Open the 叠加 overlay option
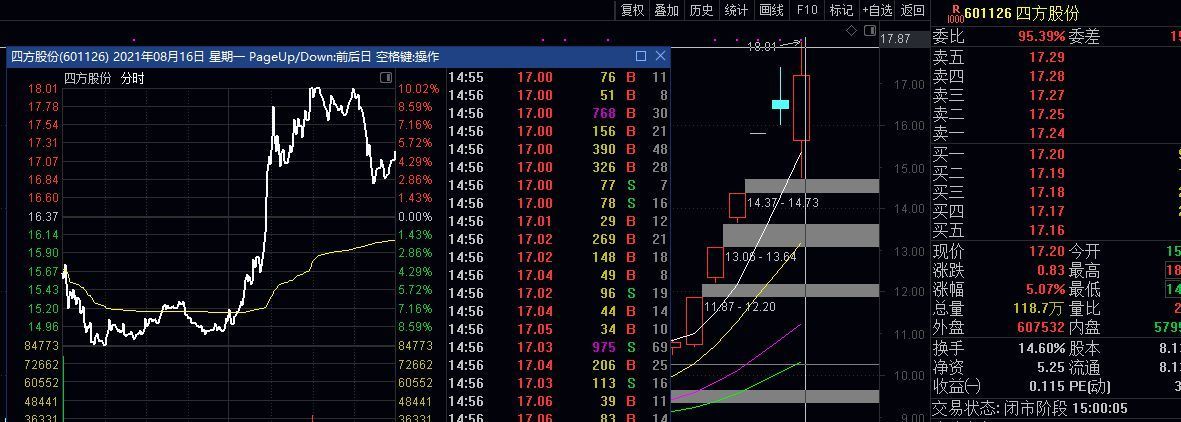1181x422 pixels. pos(666,10)
